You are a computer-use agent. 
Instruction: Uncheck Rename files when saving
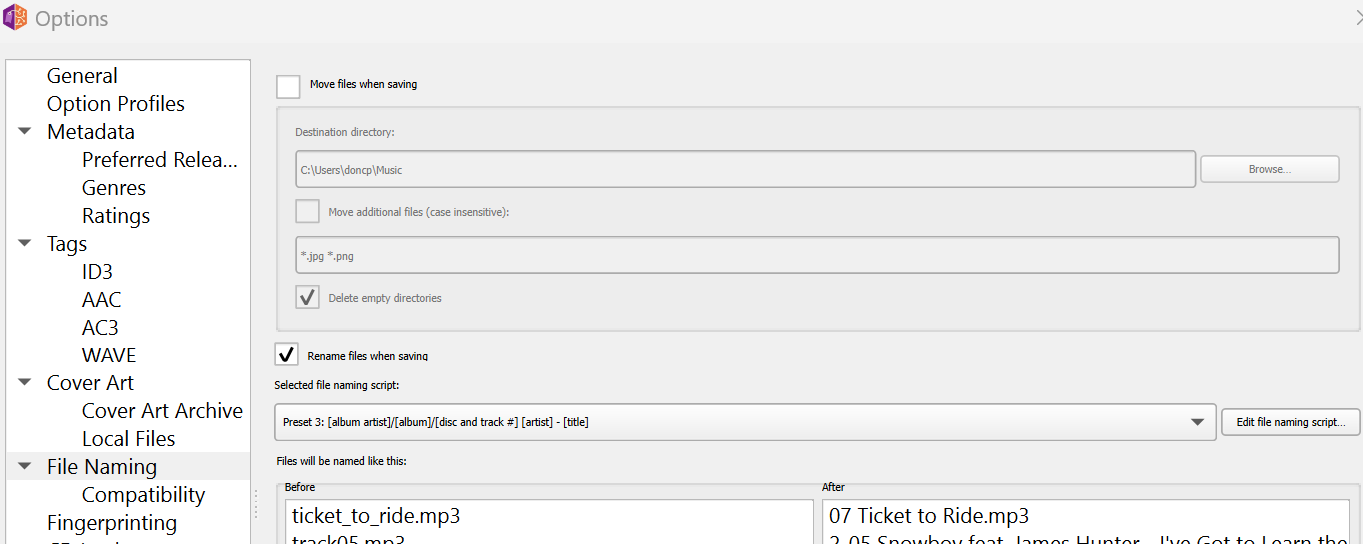(x=287, y=354)
